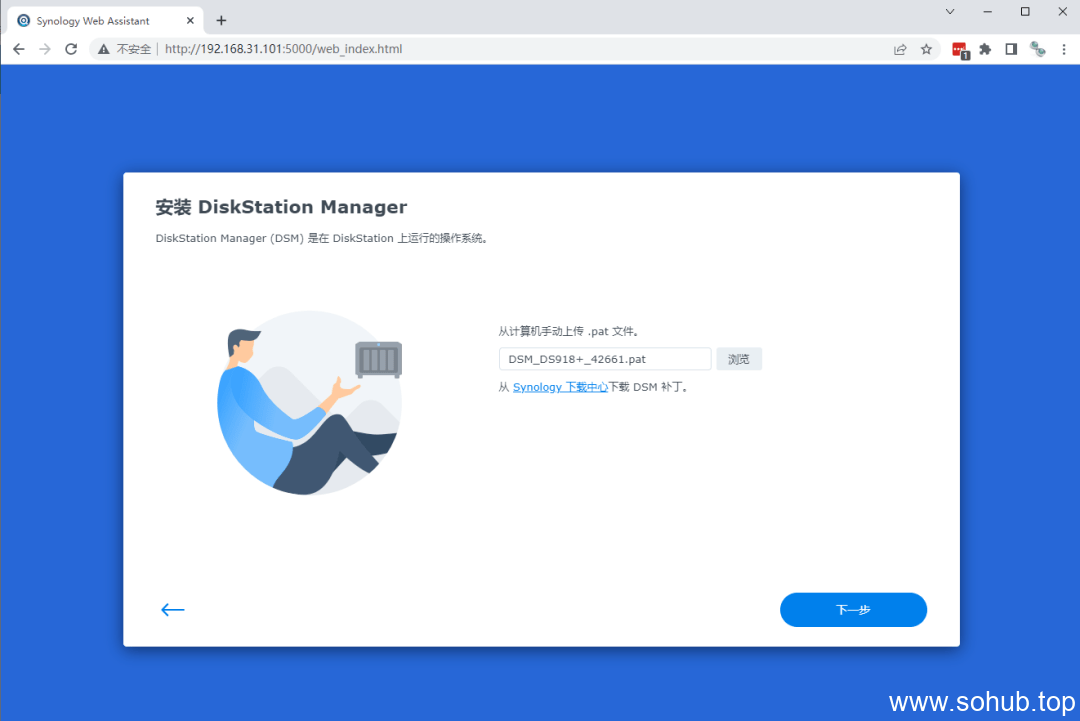Open the tab search chevron dropdown
This screenshot has height=721, width=1080.
coord(949,11)
